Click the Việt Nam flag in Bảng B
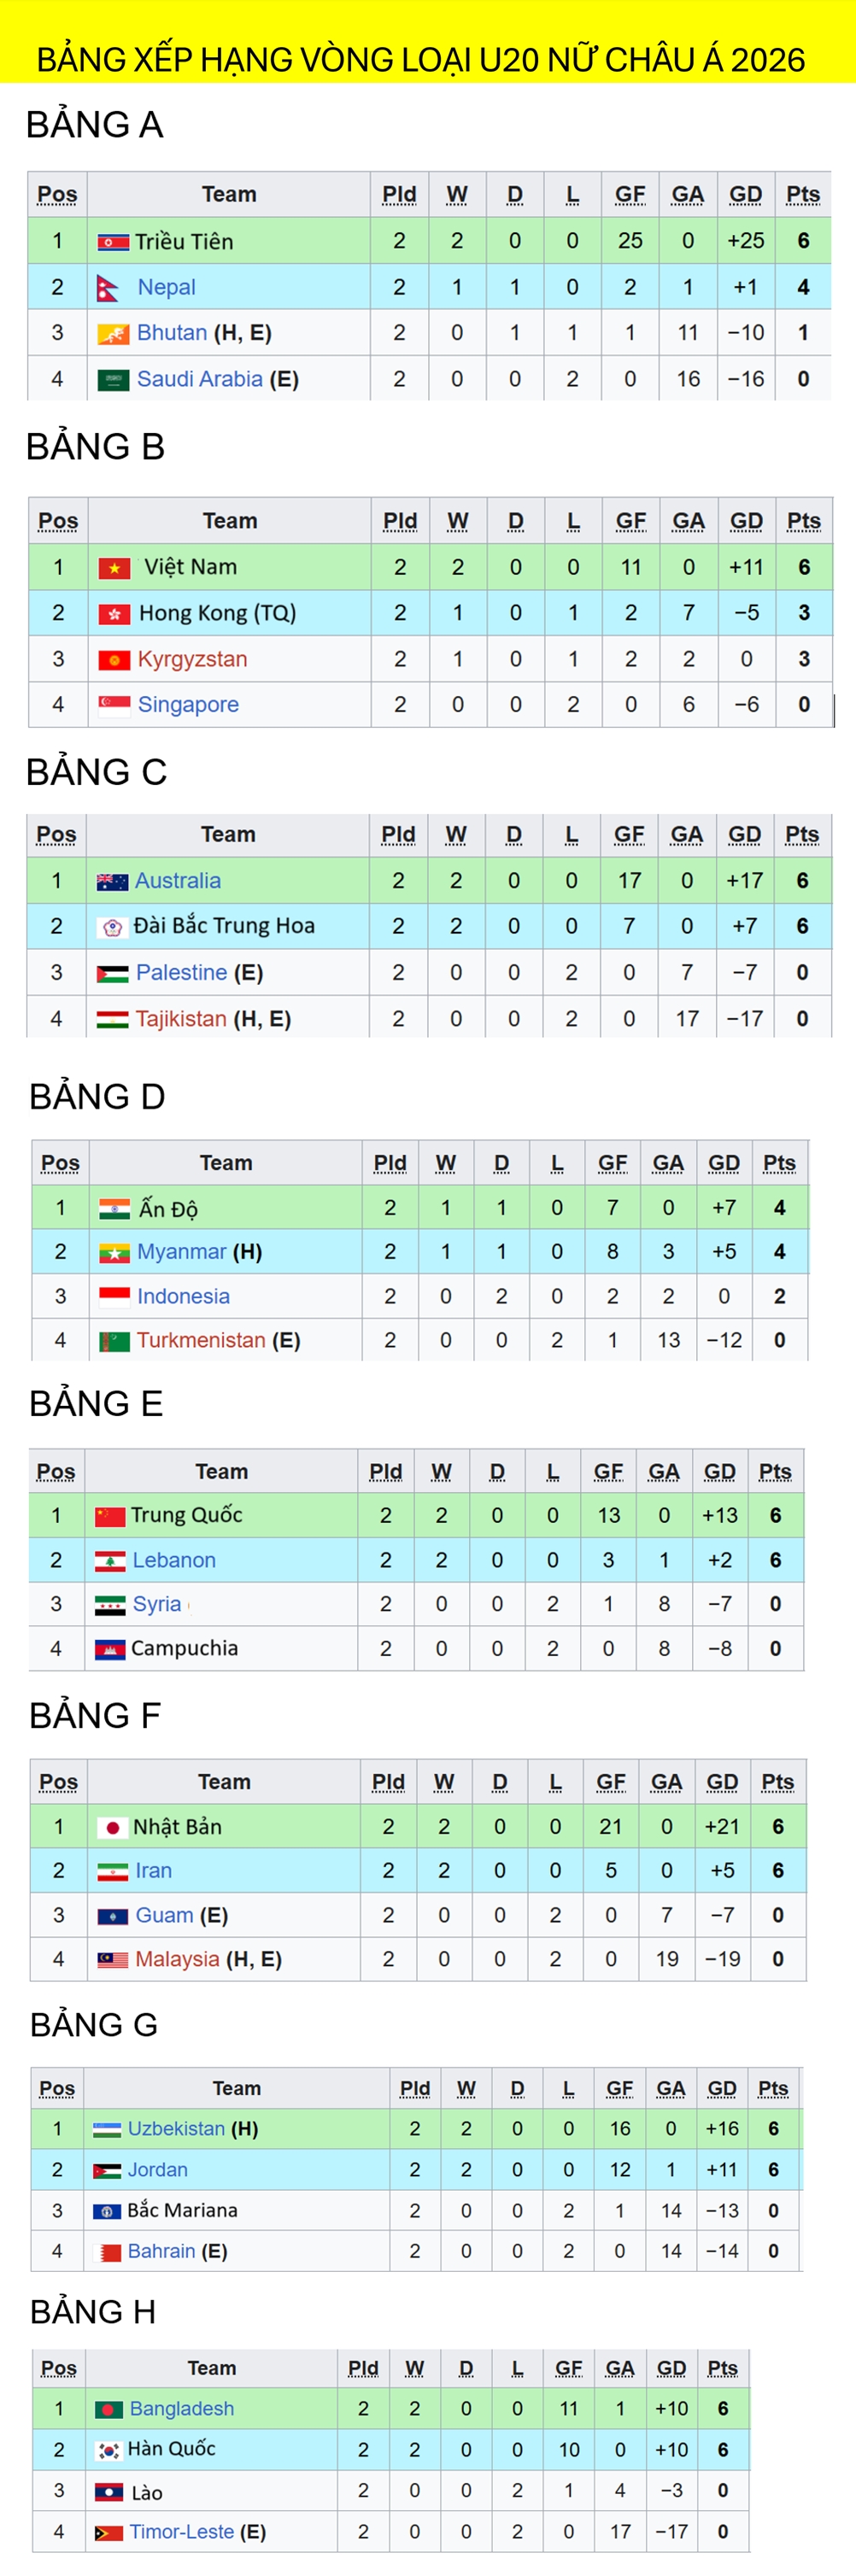Image resolution: width=856 pixels, height=2576 pixels. tap(114, 568)
